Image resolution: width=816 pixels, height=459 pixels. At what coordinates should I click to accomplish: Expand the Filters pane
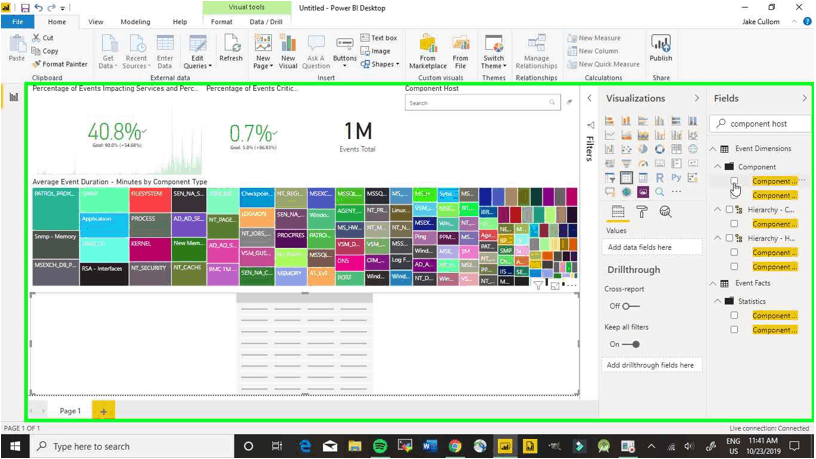tap(590, 98)
